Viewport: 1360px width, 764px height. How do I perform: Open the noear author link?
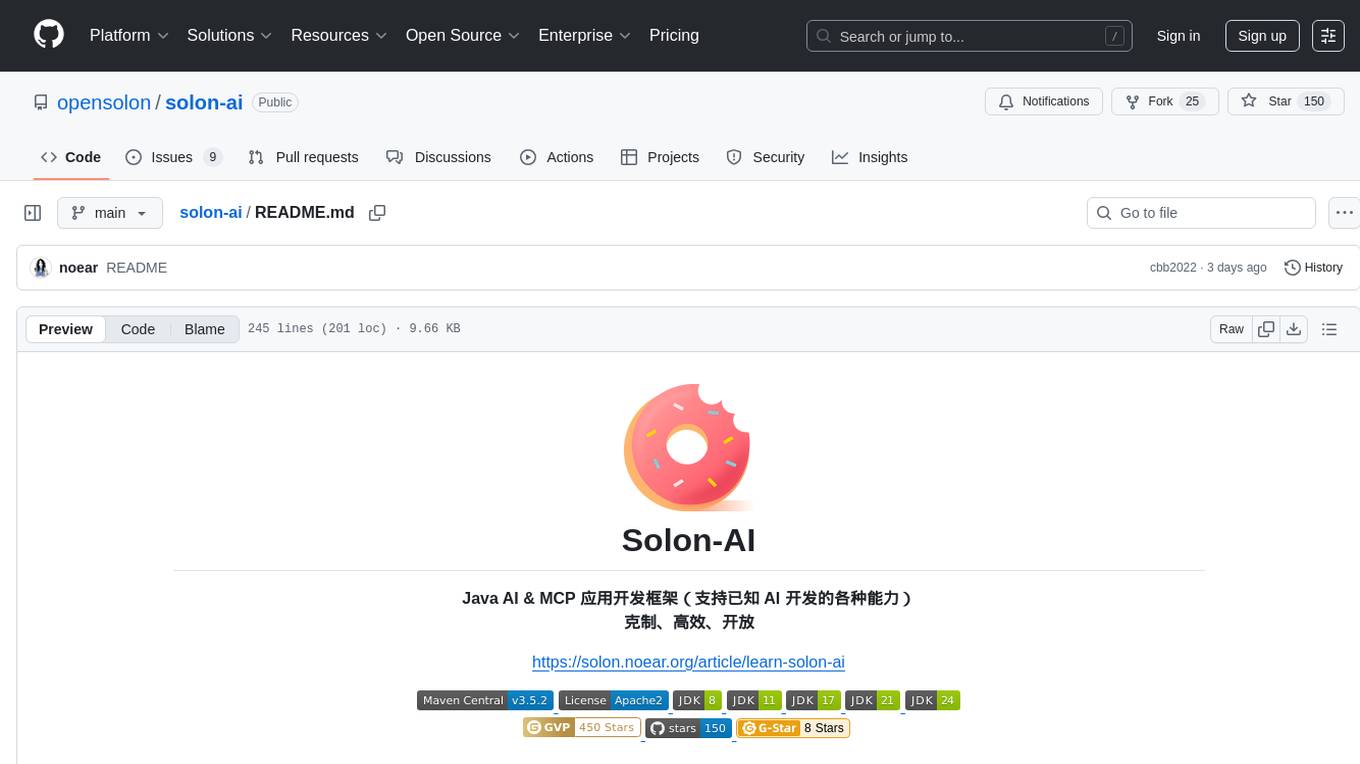[79, 268]
